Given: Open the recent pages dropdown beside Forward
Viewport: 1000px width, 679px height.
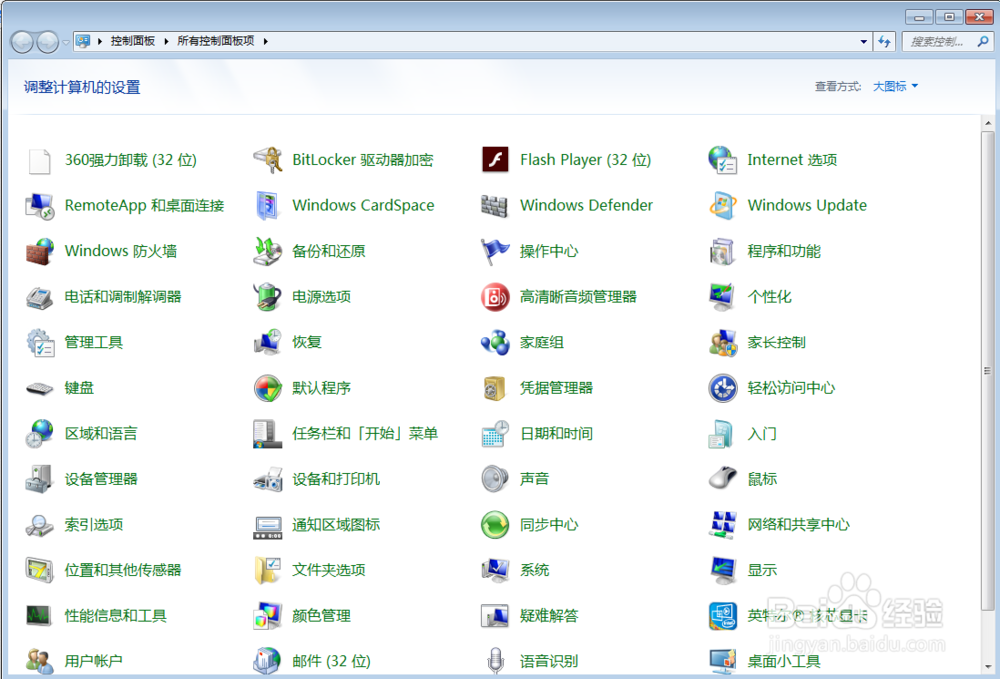Looking at the screenshot, I should (x=66, y=43).
